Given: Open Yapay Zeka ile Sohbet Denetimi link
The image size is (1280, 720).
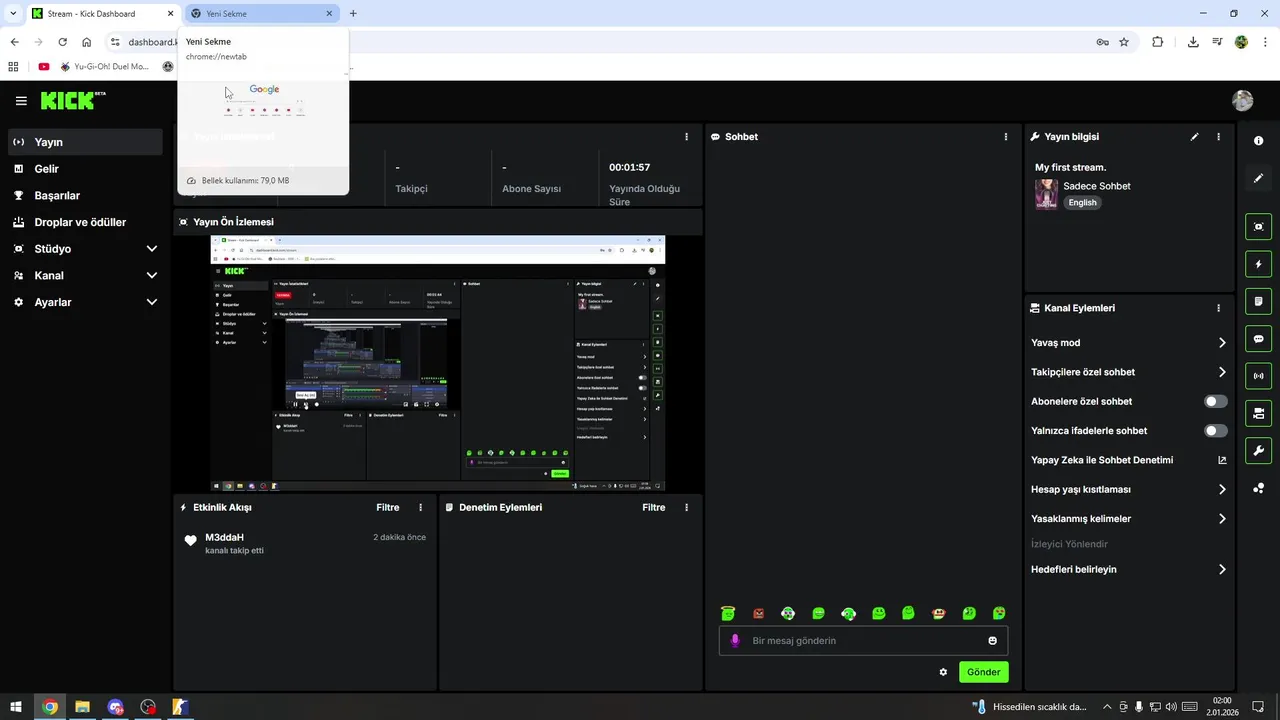Looking at the screenshot, I should coord(1129,460).
